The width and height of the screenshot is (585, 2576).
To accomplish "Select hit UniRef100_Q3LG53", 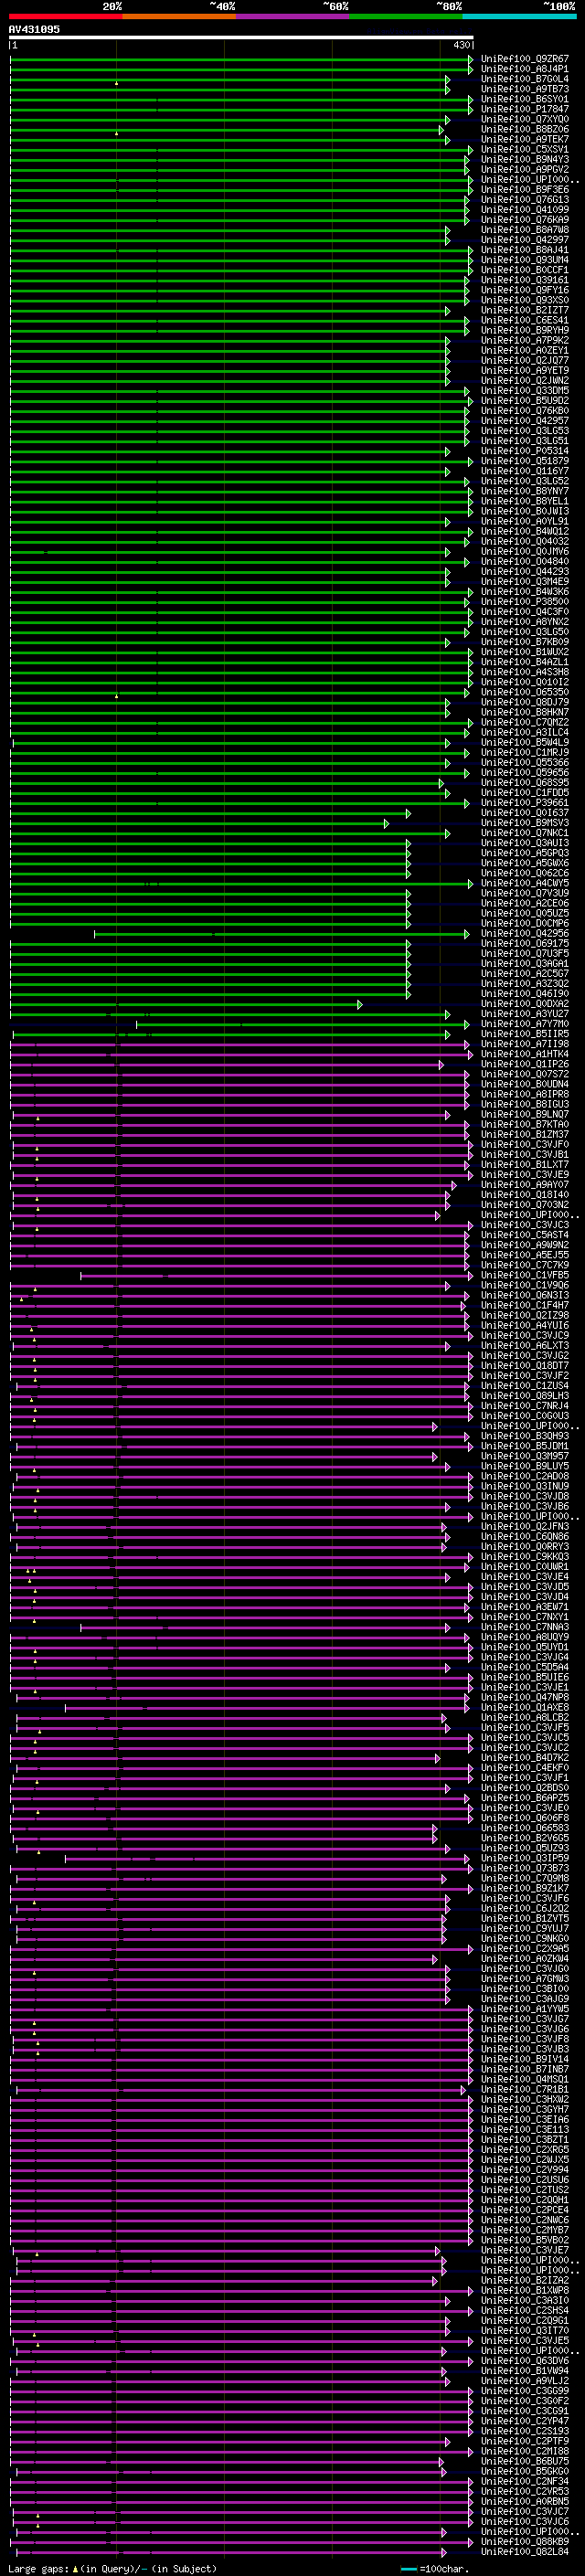I will point(525,431).
